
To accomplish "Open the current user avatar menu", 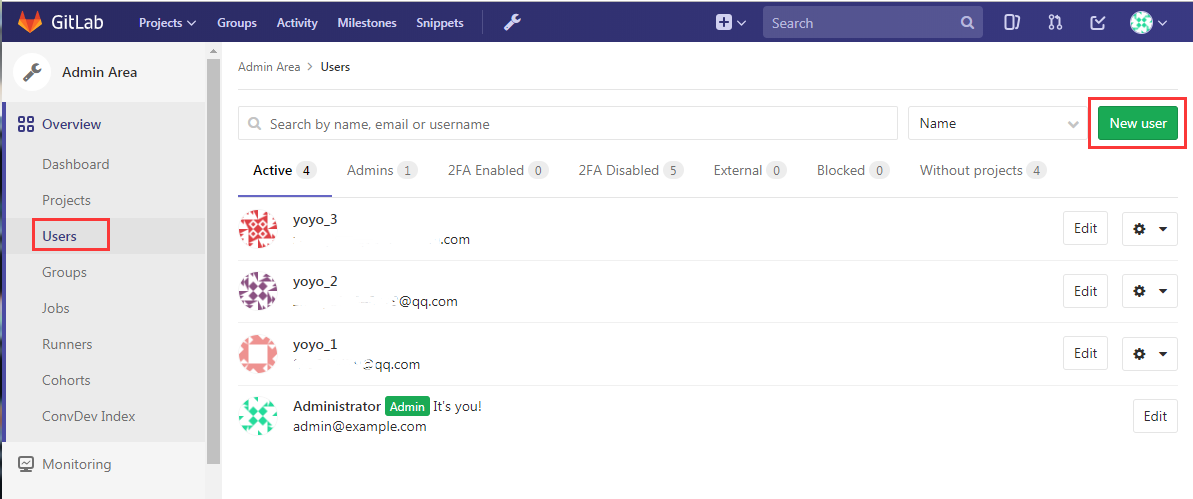I will point(1149,22).
